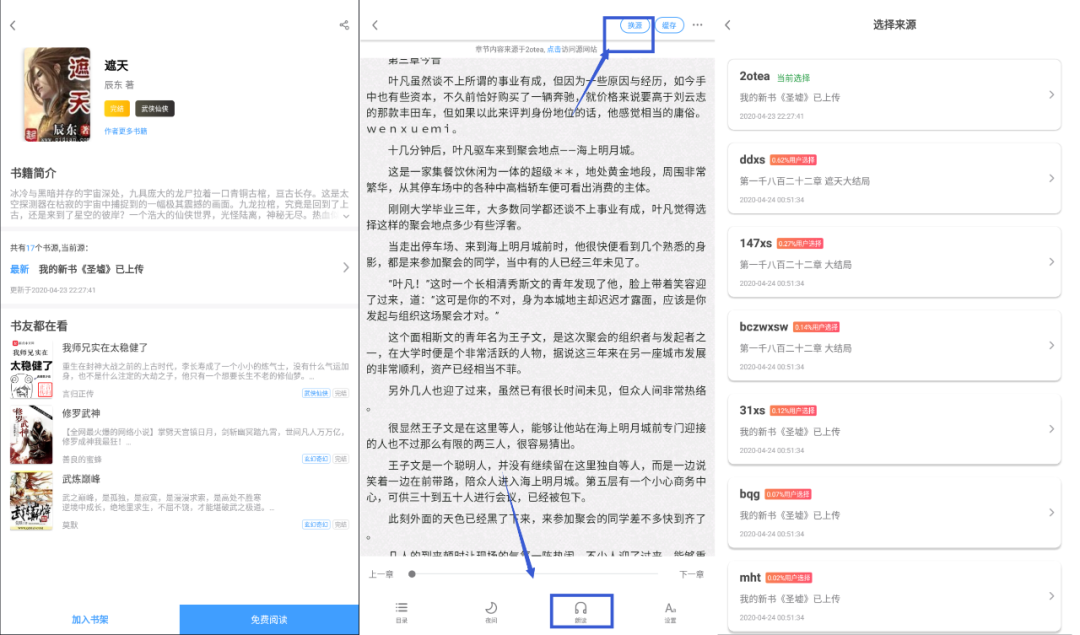
Task: Click the 当前选择 label beside 2otea
Action: [793, 78]
